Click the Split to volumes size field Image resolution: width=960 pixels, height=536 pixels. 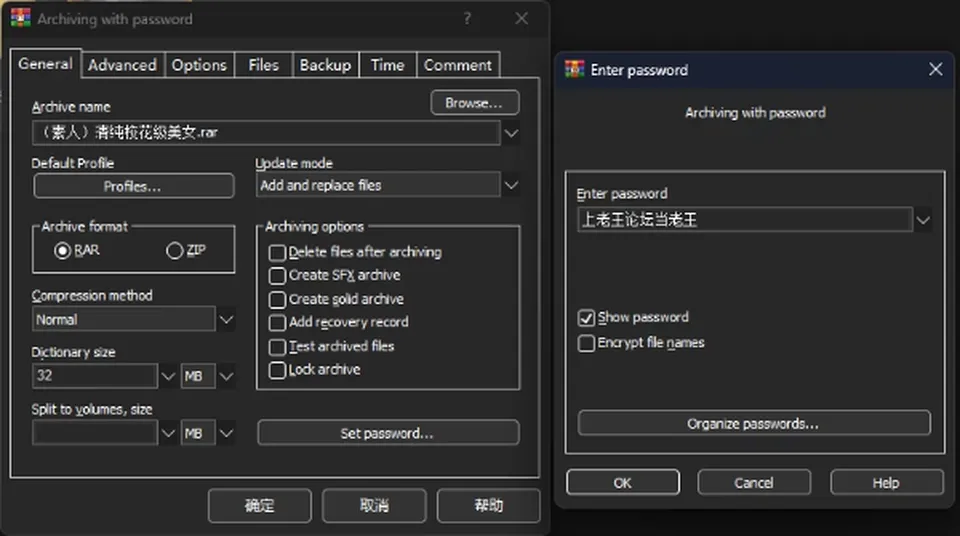95,433
